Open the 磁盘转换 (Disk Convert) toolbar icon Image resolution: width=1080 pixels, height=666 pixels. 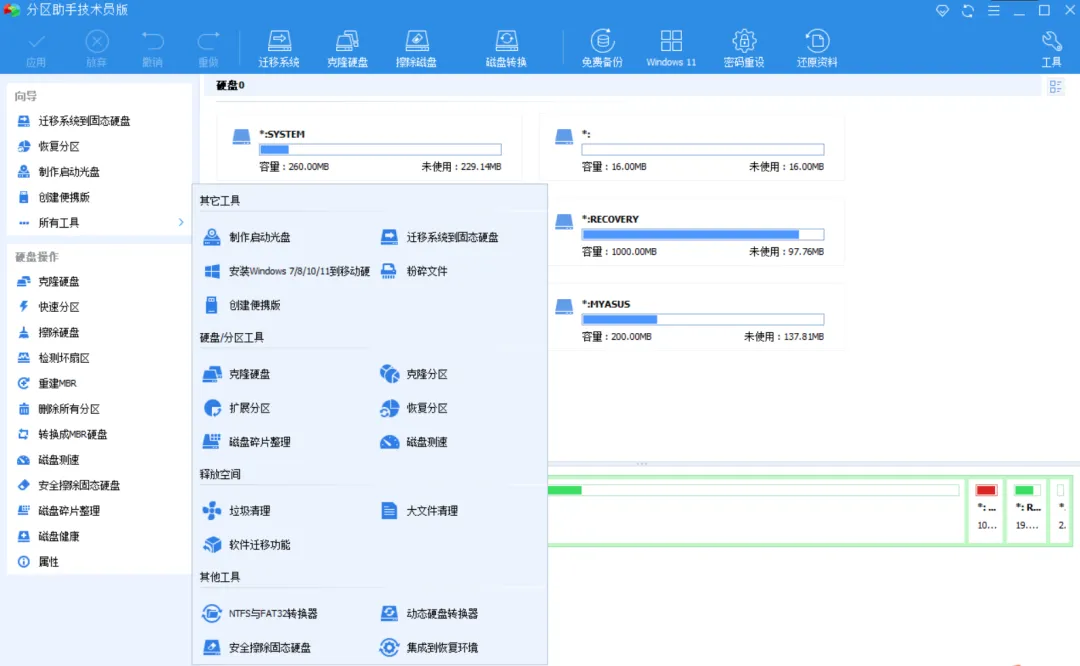[505, 44]
